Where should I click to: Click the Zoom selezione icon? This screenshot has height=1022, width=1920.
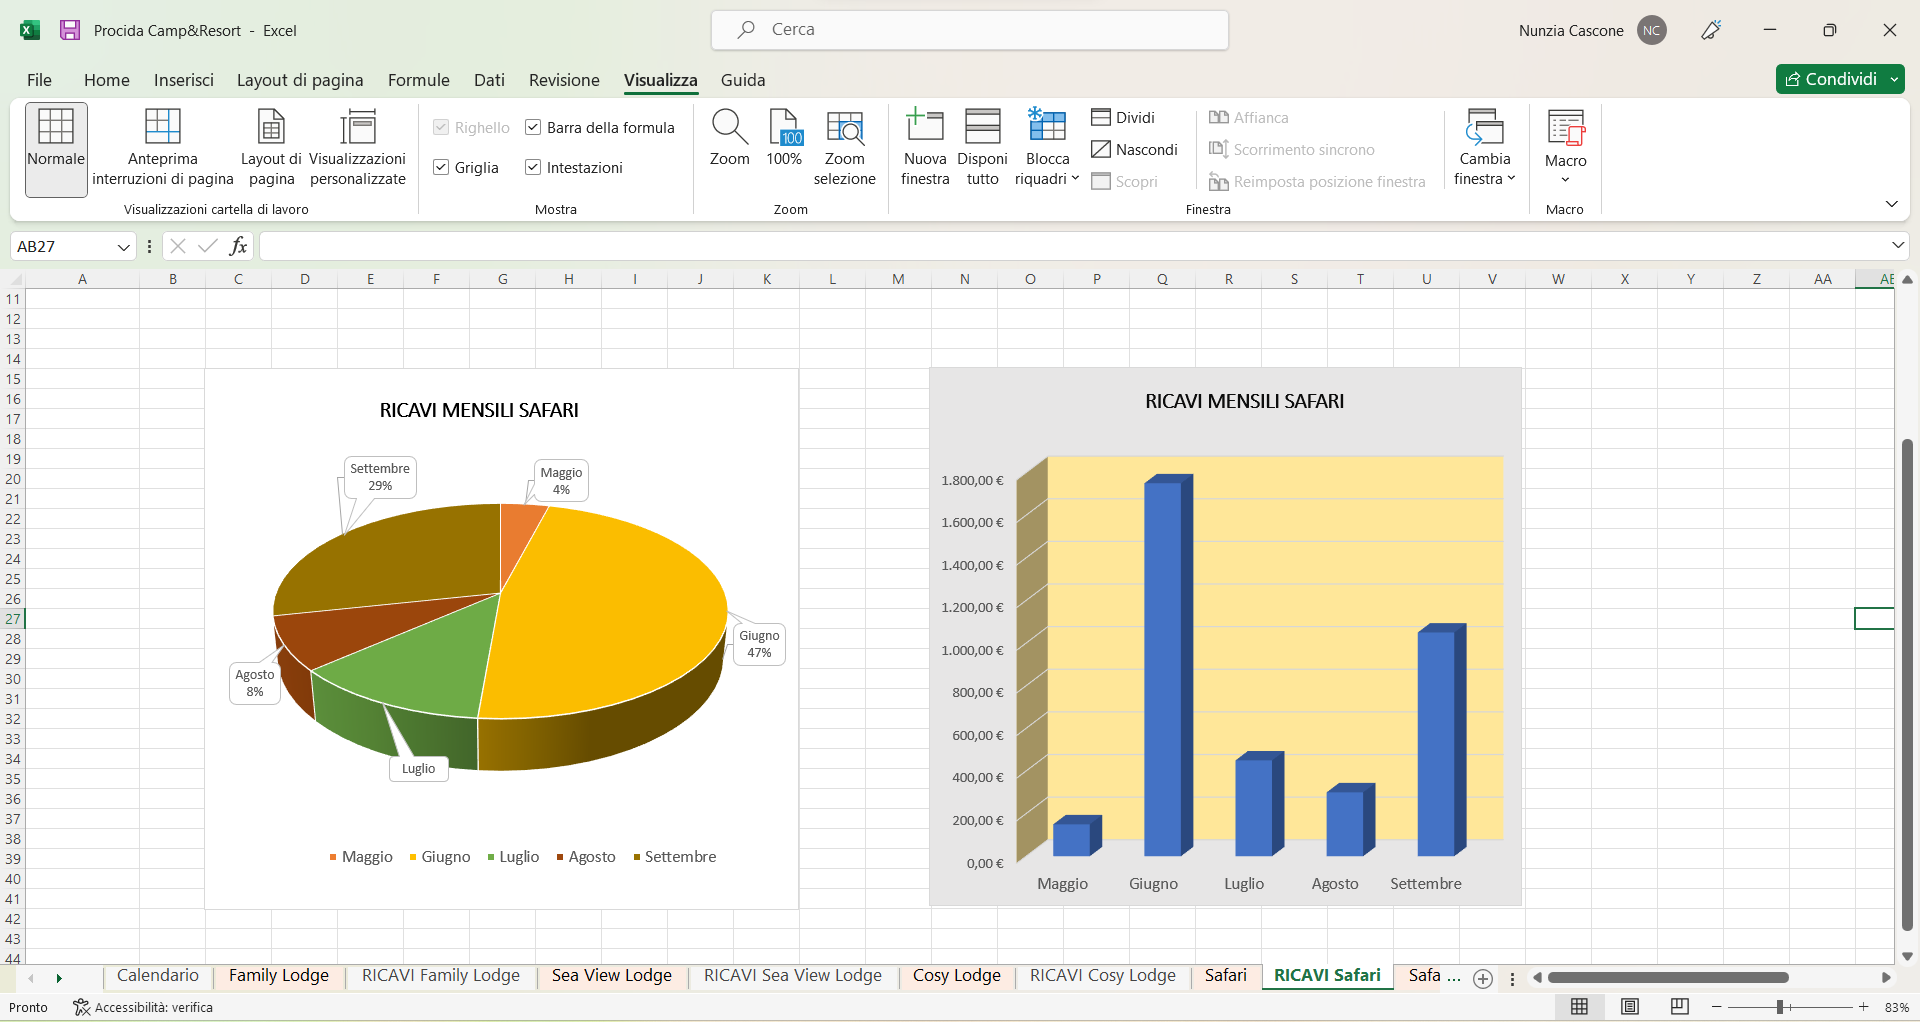click(x=844, y=128)
